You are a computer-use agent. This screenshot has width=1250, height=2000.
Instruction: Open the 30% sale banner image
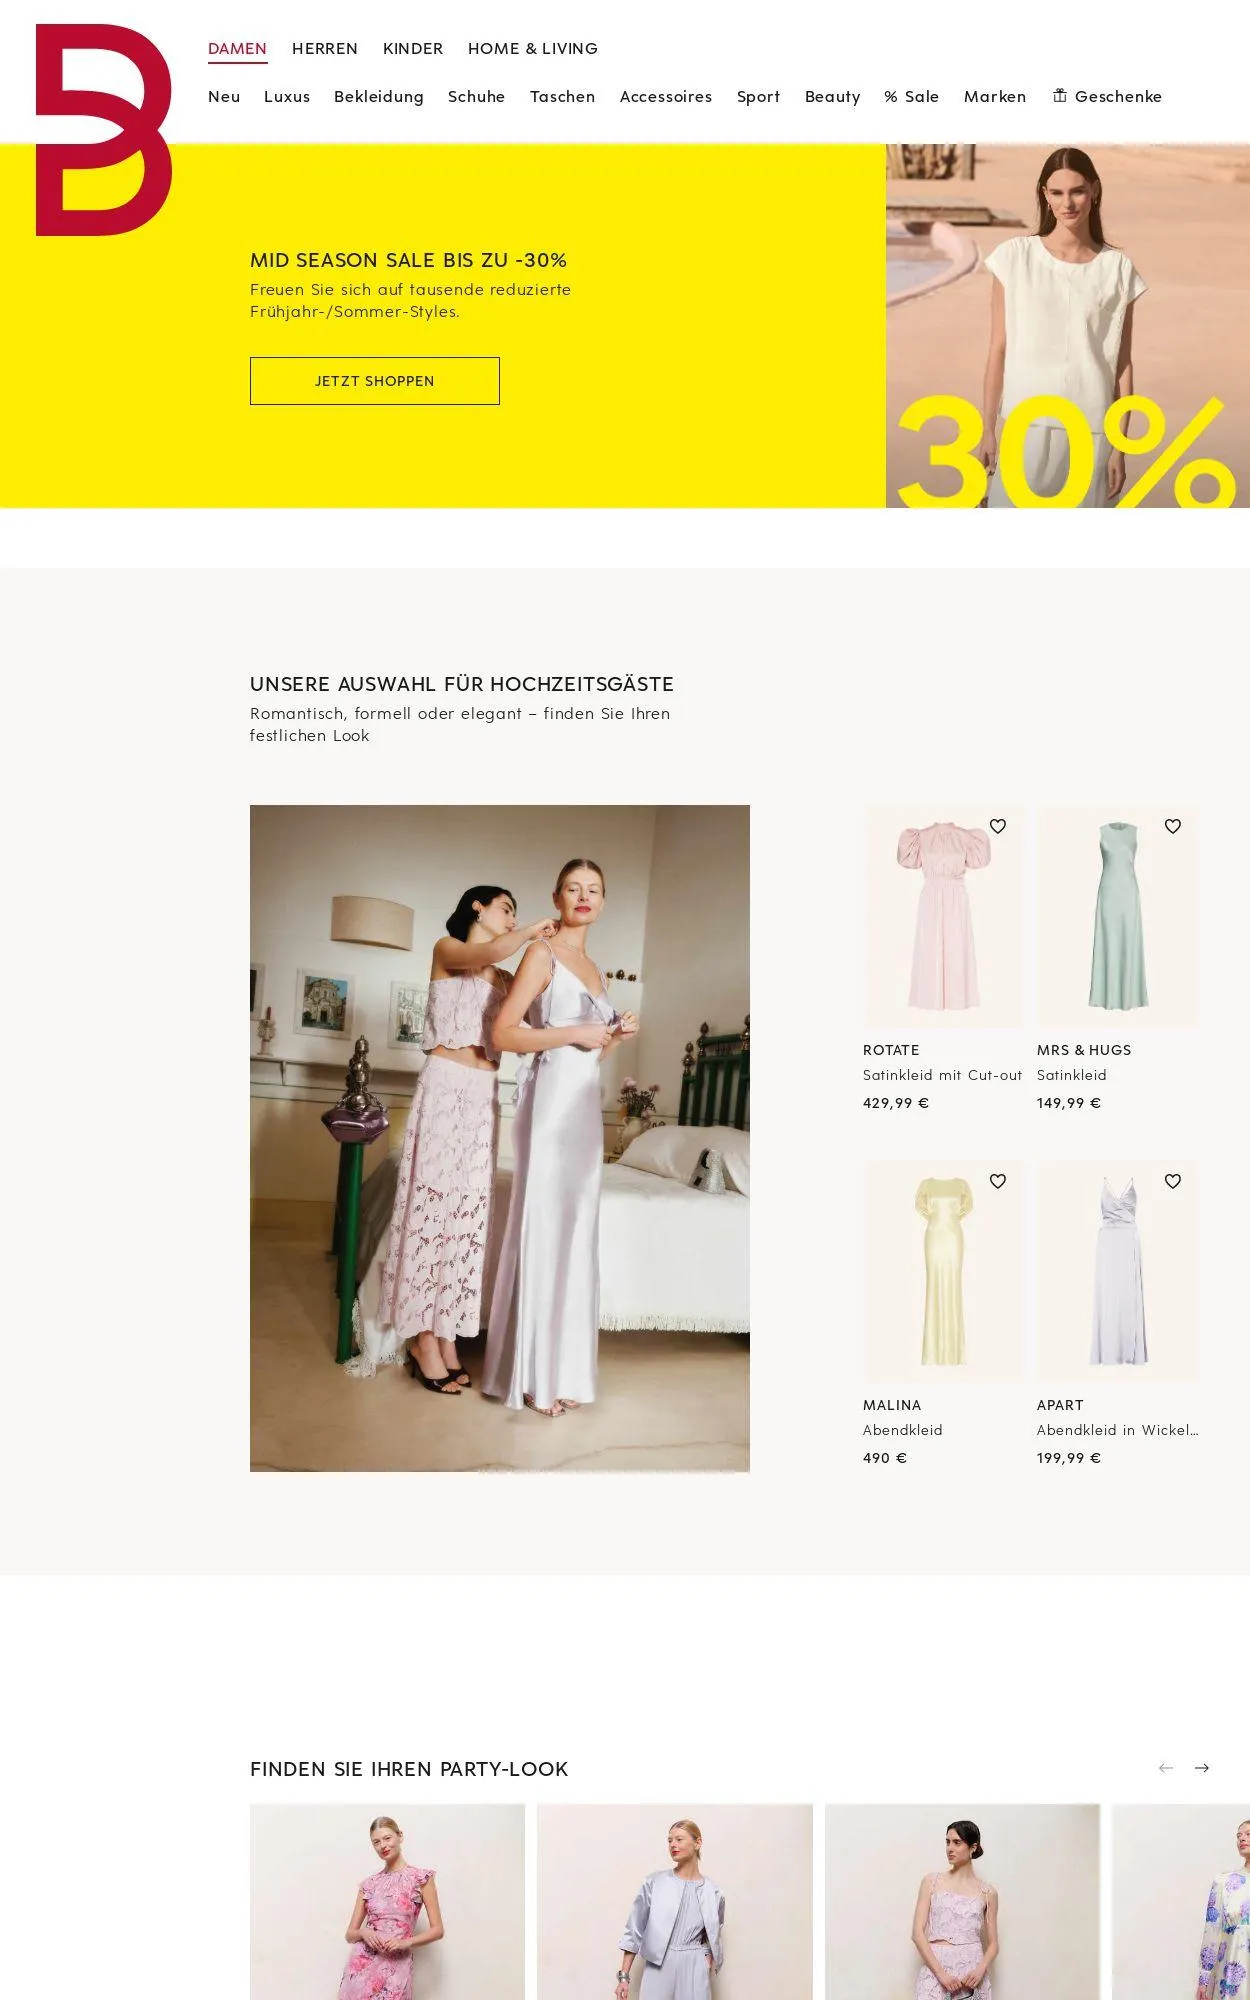1068,326
